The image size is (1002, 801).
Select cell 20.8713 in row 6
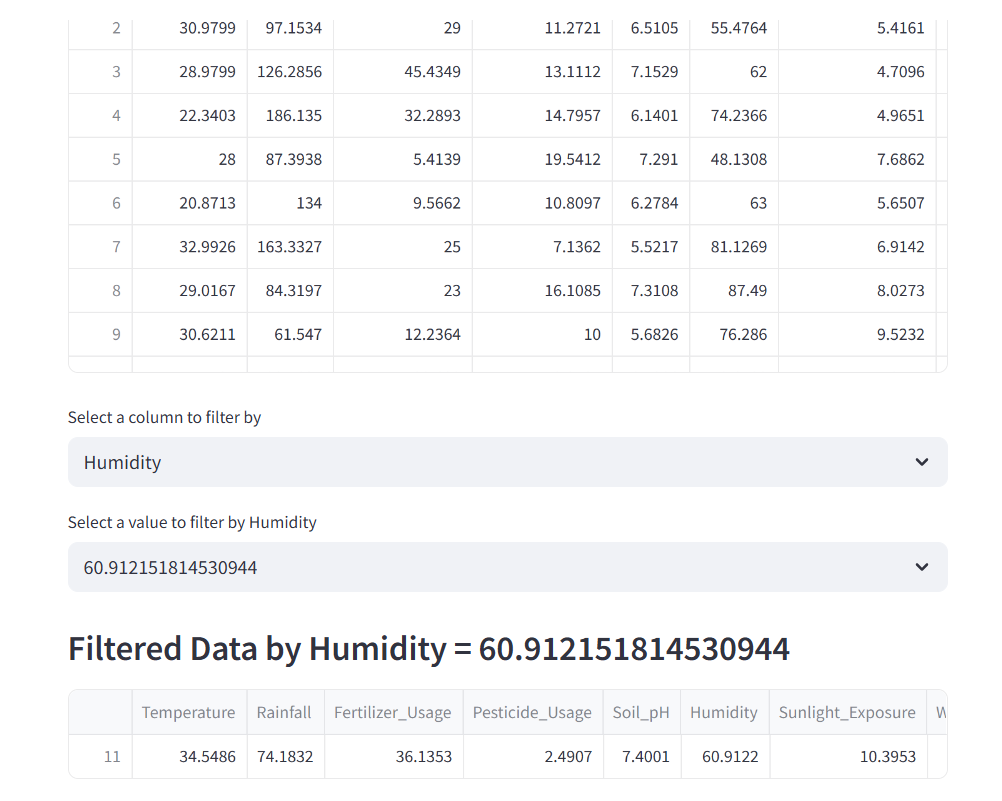tap(189, 203)
